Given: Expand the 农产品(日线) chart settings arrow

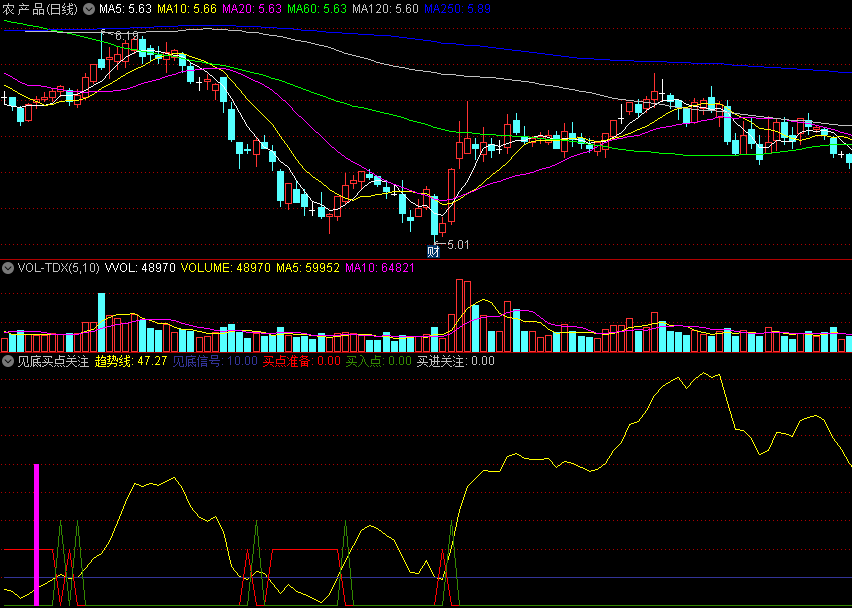Looking at the screenshot, I should 89,9.
